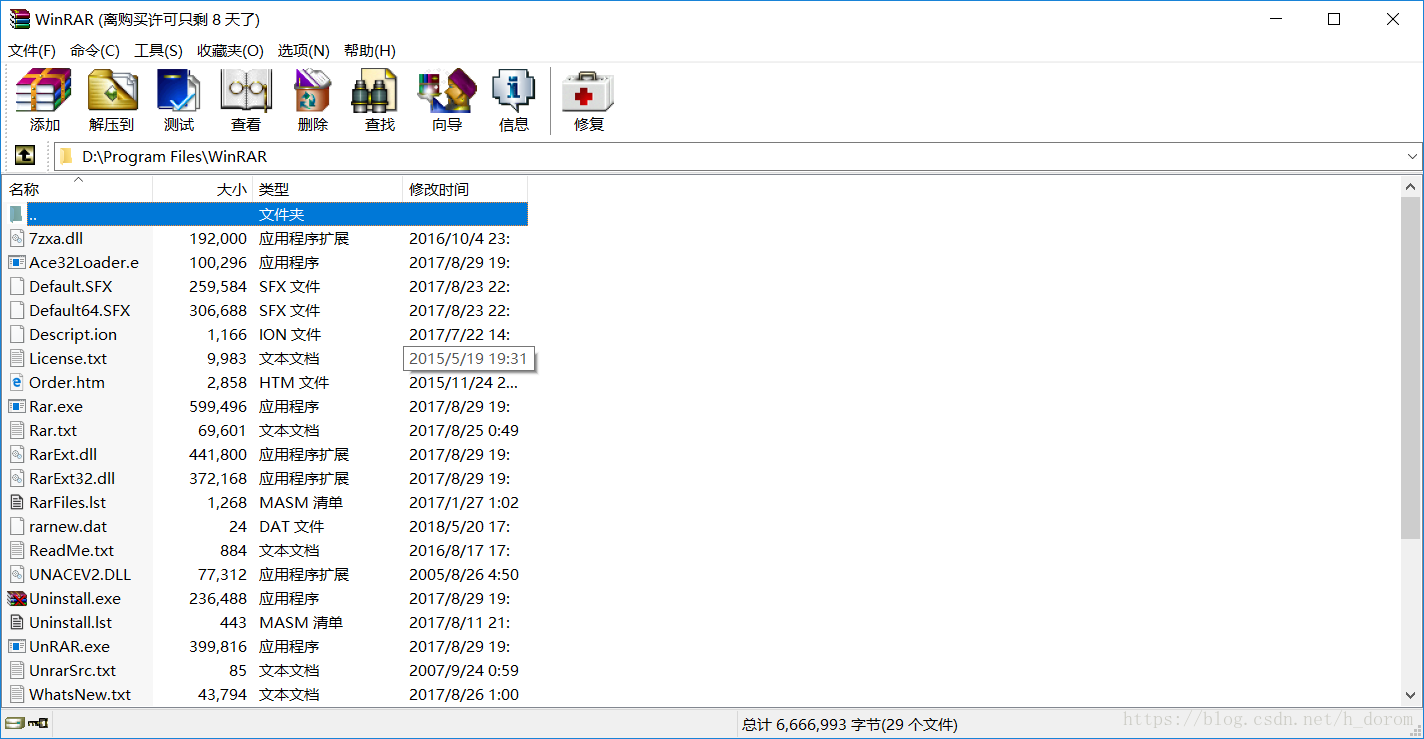This screenshot has width=1424, height=739.
Task: Click the Default.SFX file icon
Action: [17, 286]
